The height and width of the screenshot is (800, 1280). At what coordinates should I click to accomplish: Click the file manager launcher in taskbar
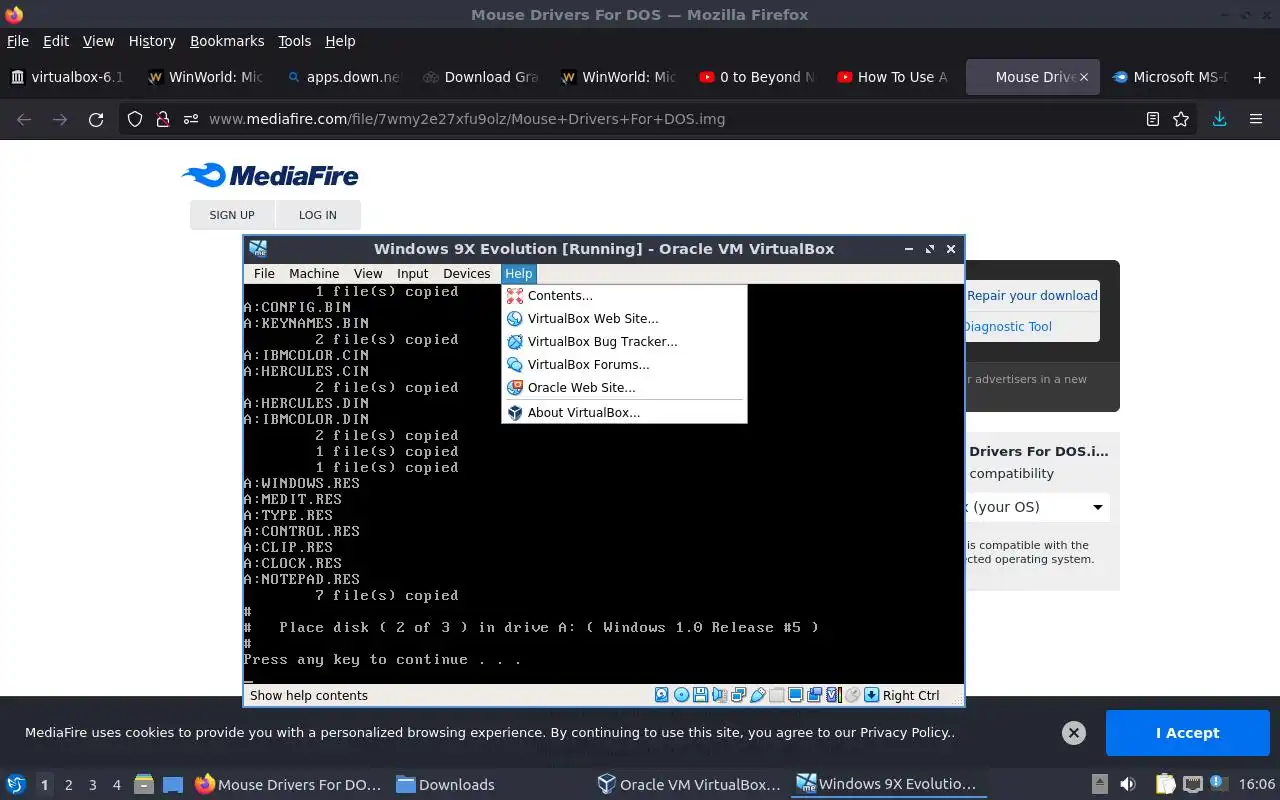coord(143,784)
